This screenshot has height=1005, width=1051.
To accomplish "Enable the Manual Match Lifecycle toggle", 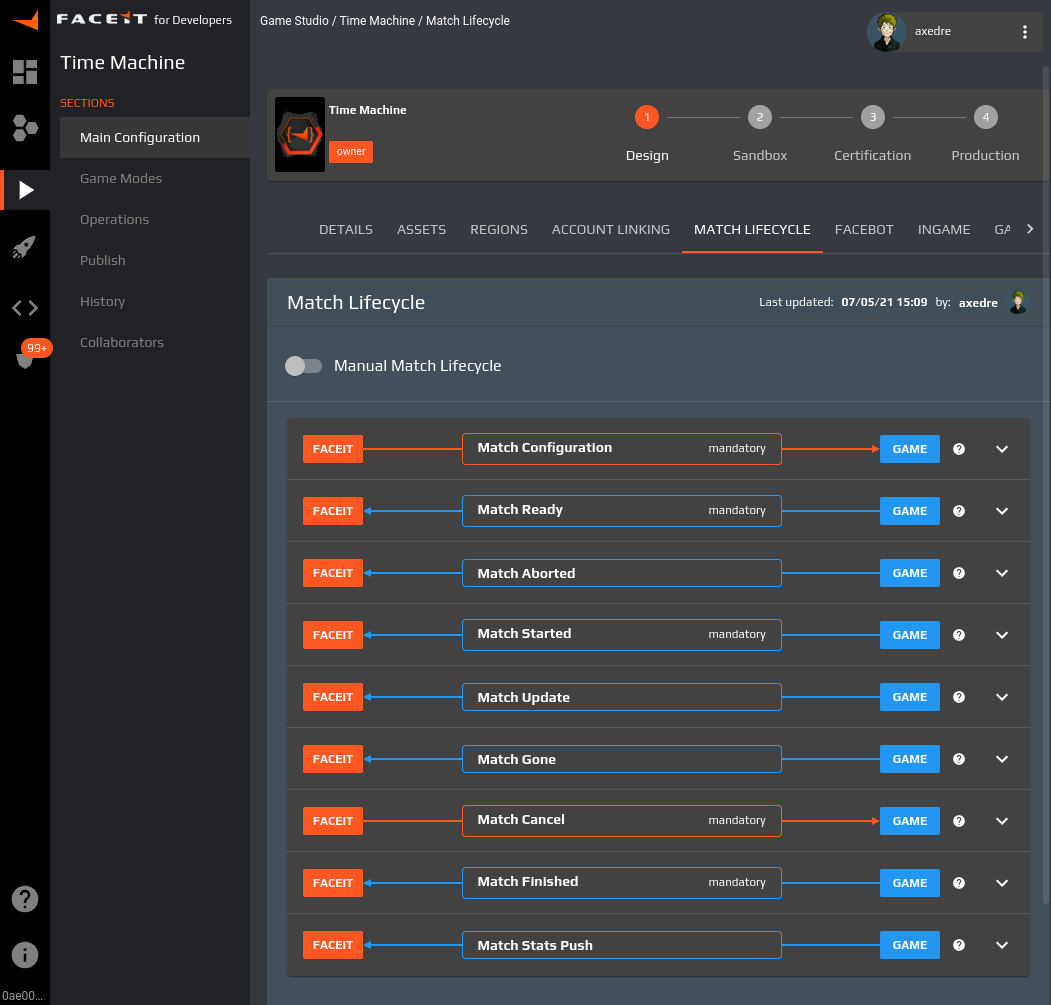I will tap(304, 366).
